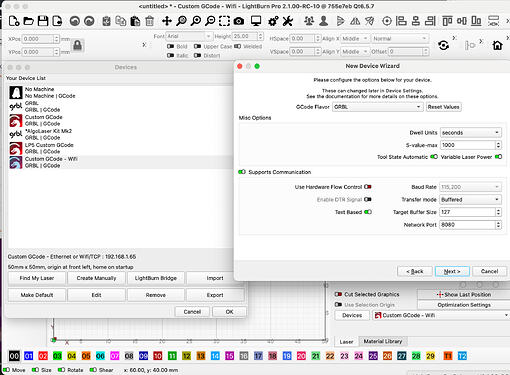The height and width of the screenshot is (375, 510).
Task: Toggle Text Based switch
Action: pyautogui.click(x=368, y=212)
